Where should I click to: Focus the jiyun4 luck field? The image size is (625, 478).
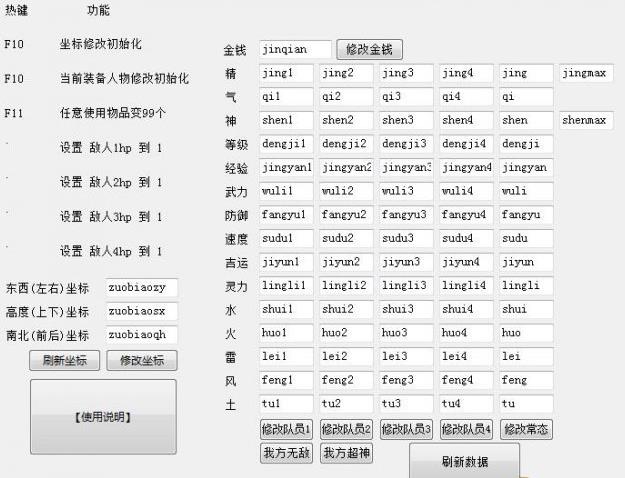pos(466,262)
